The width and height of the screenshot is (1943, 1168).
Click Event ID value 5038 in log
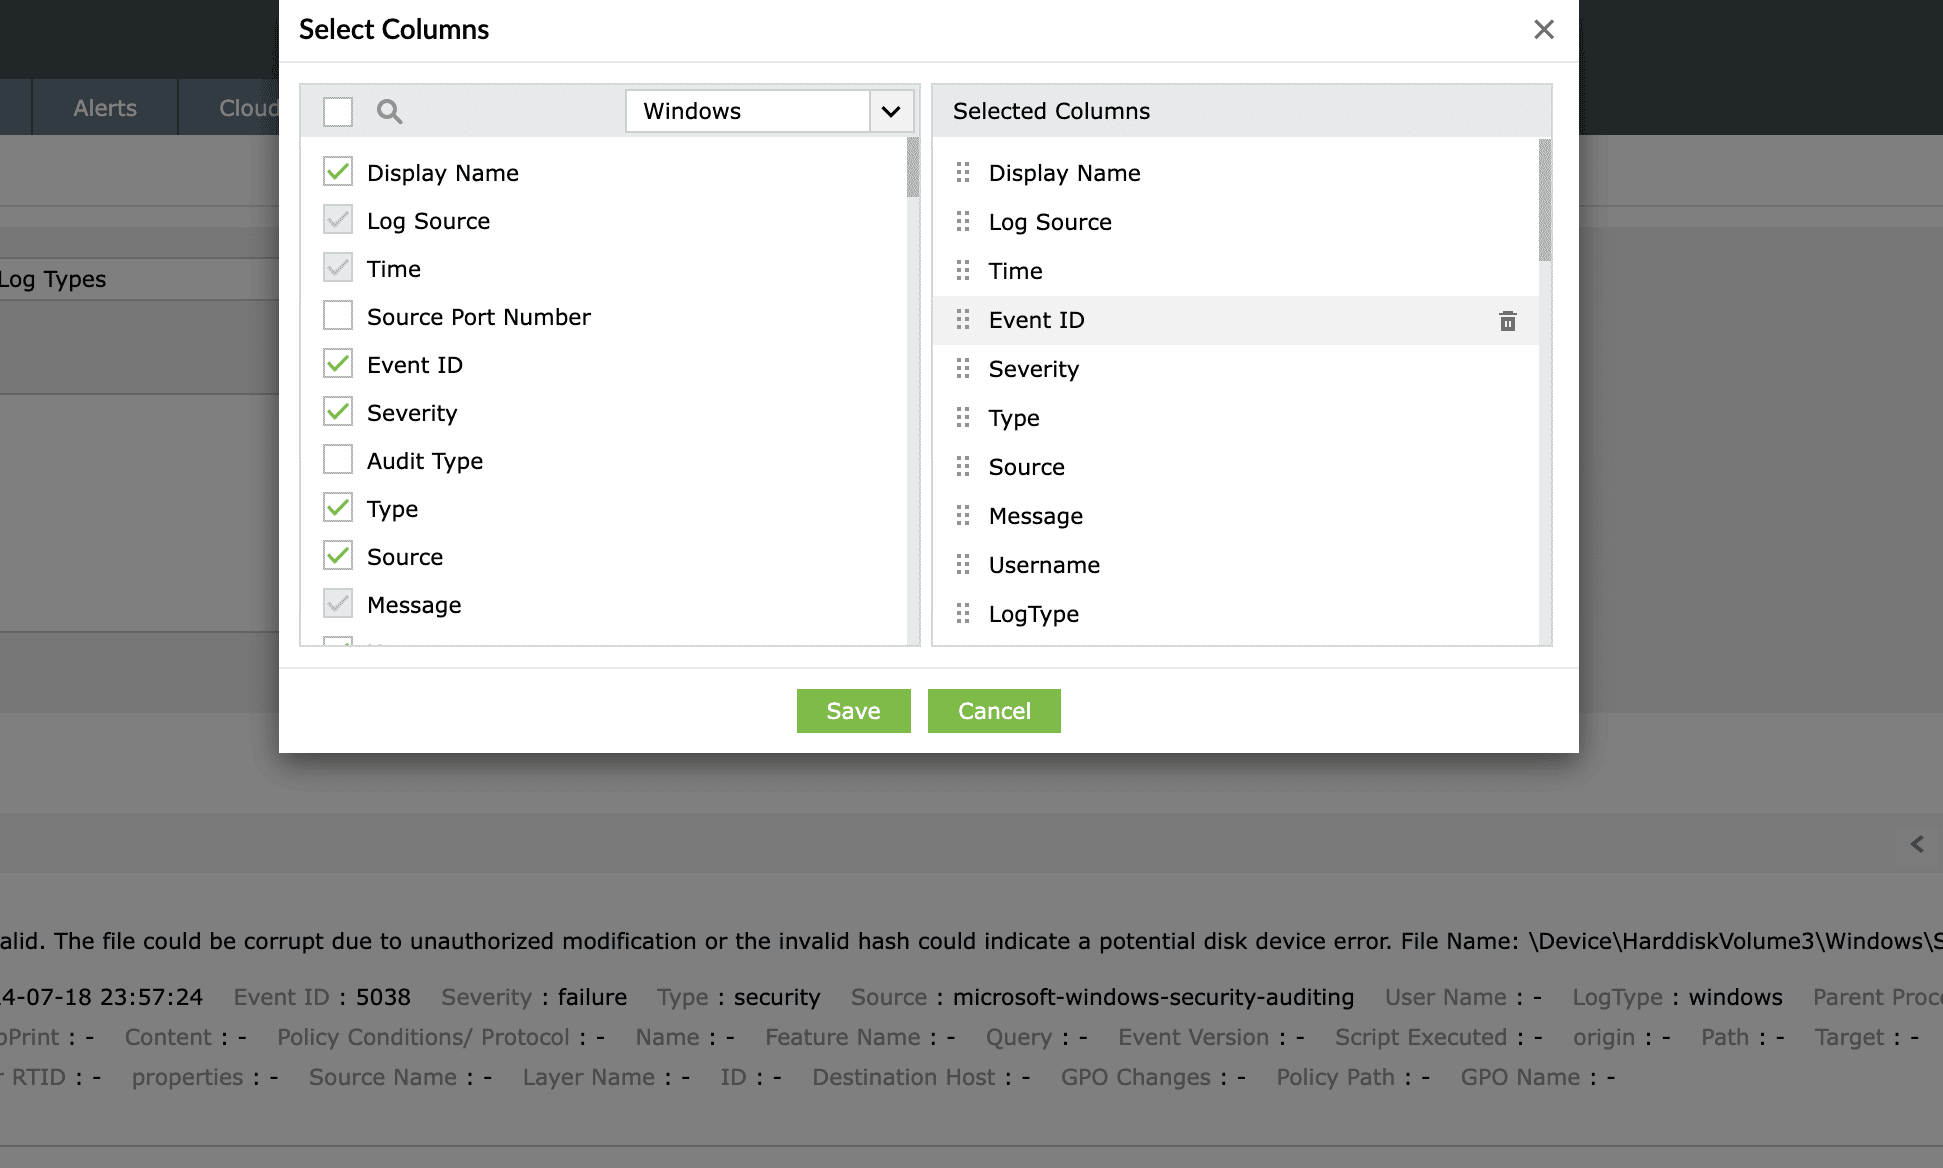pos(383,997)
